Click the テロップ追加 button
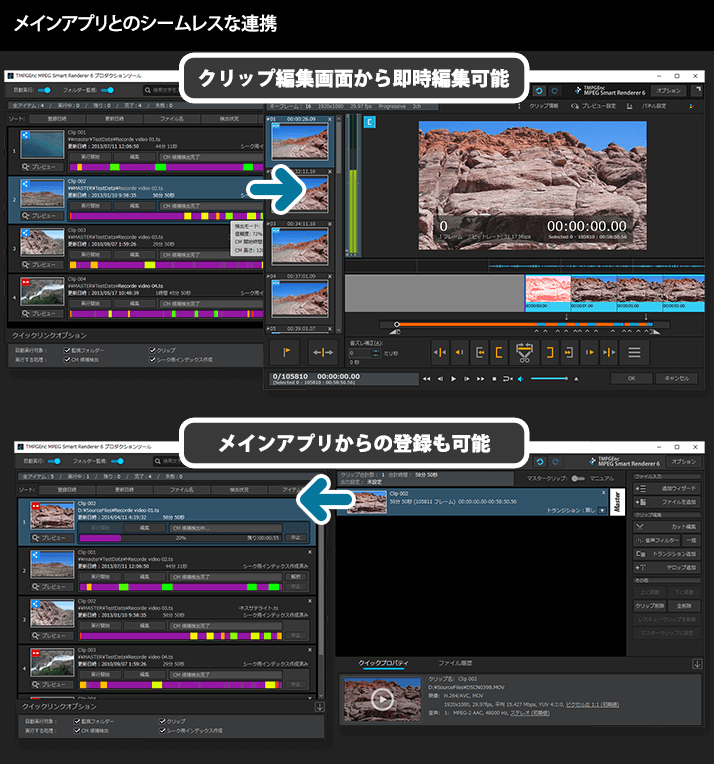This screenshot has height=764, width=714. pos(667,568)
